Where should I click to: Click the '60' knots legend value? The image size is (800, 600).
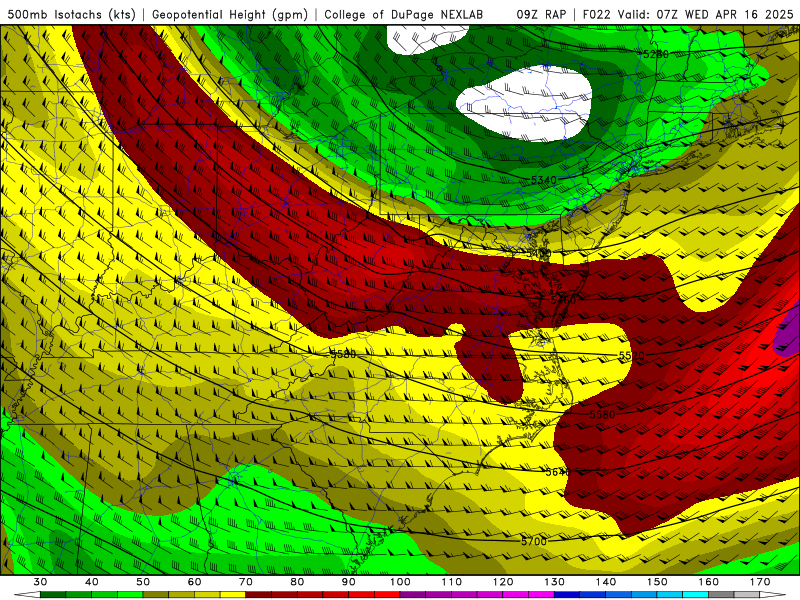click(x=194, y=582)
